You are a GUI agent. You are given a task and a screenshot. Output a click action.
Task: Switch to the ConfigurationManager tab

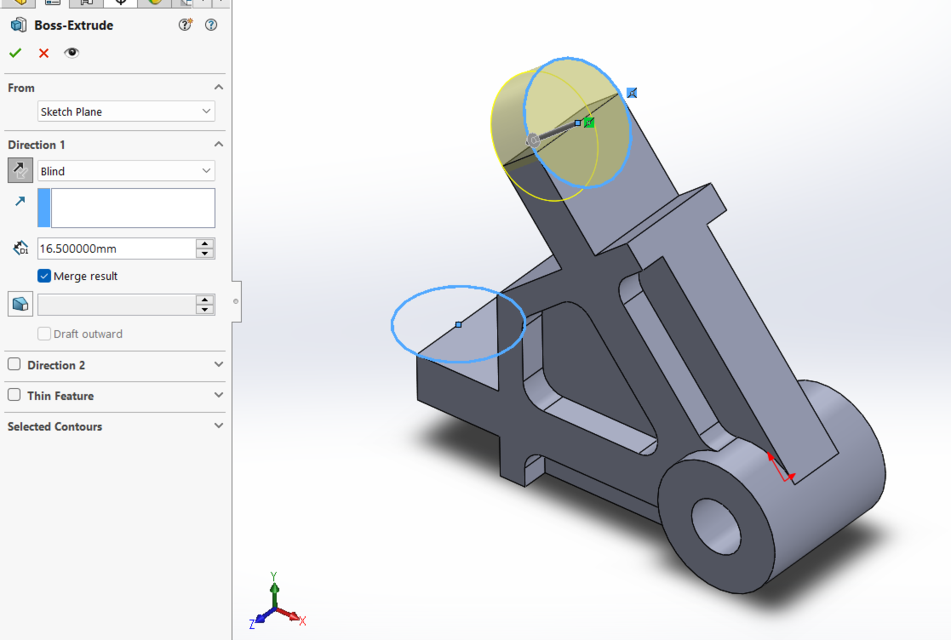tap(85, 3)
